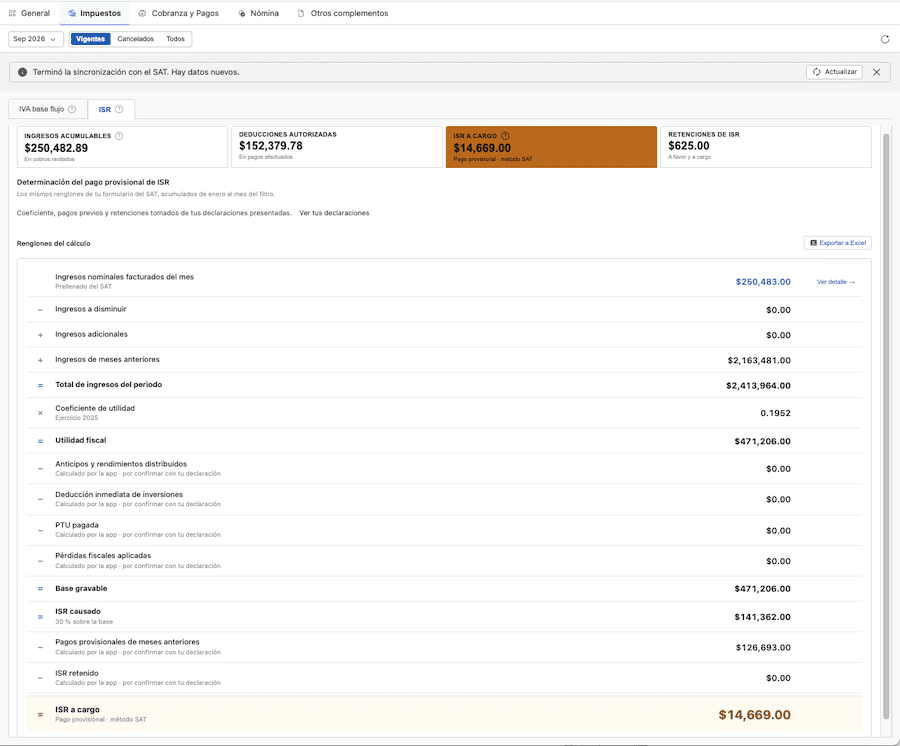
Task: Click the $126,693.00 pagos provisionales amount
Action: [x=763, y=647]
